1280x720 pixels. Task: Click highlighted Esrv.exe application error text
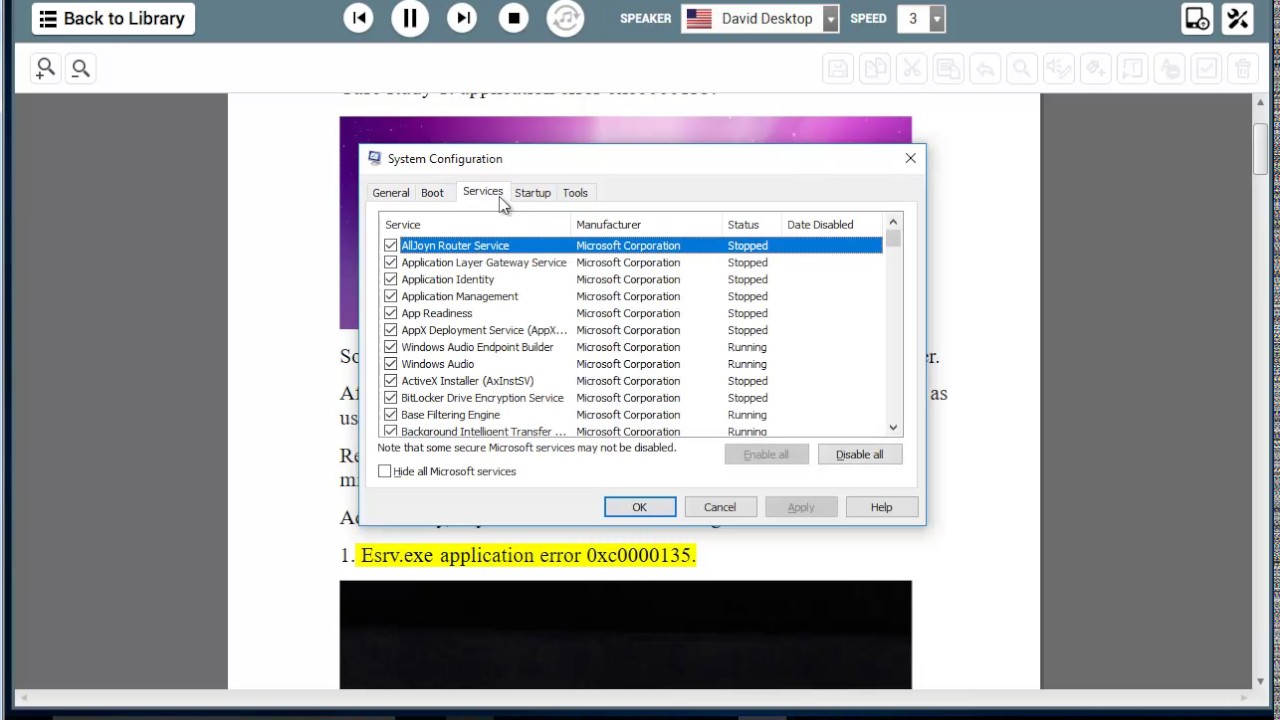527,555
